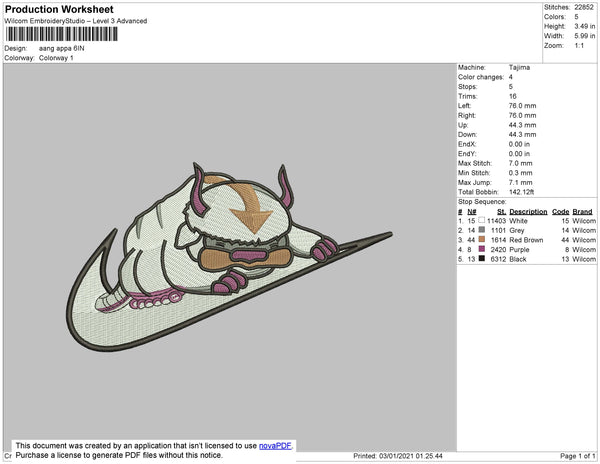Click the Height value '3.49 in'
The width and height of the screenshot is (600, 464).
[x=584, y=26]
